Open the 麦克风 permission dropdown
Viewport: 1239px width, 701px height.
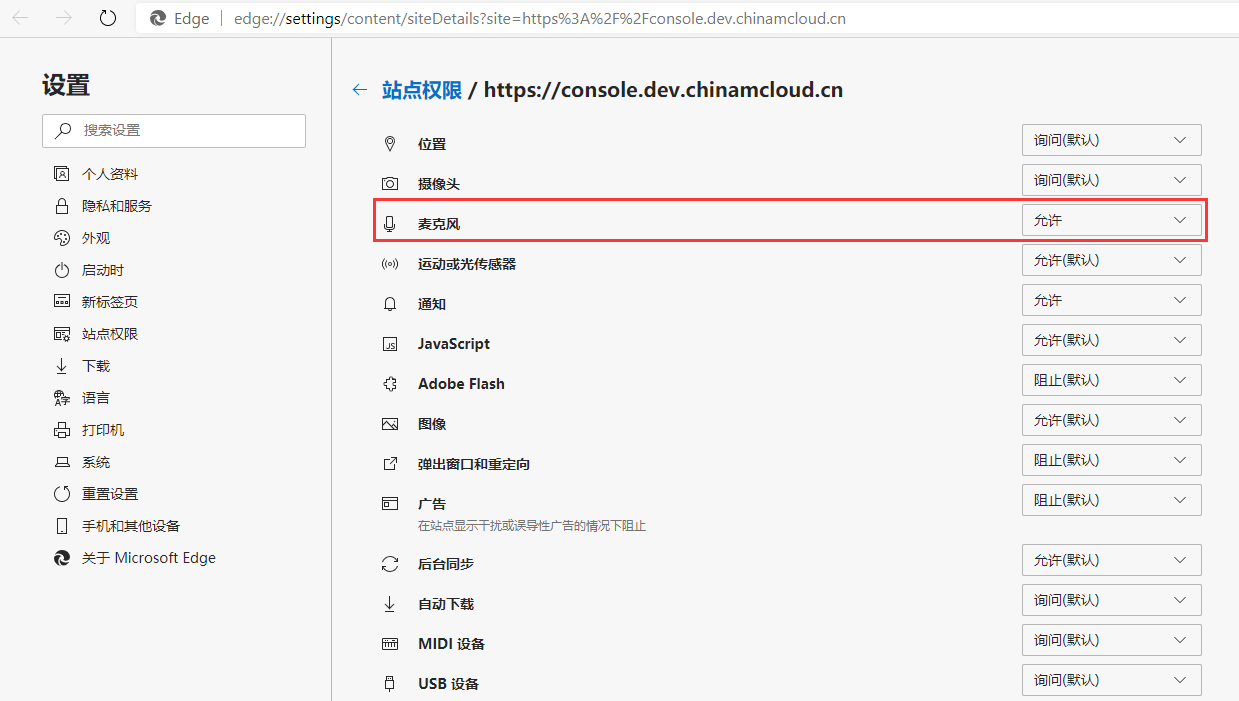1111,220
